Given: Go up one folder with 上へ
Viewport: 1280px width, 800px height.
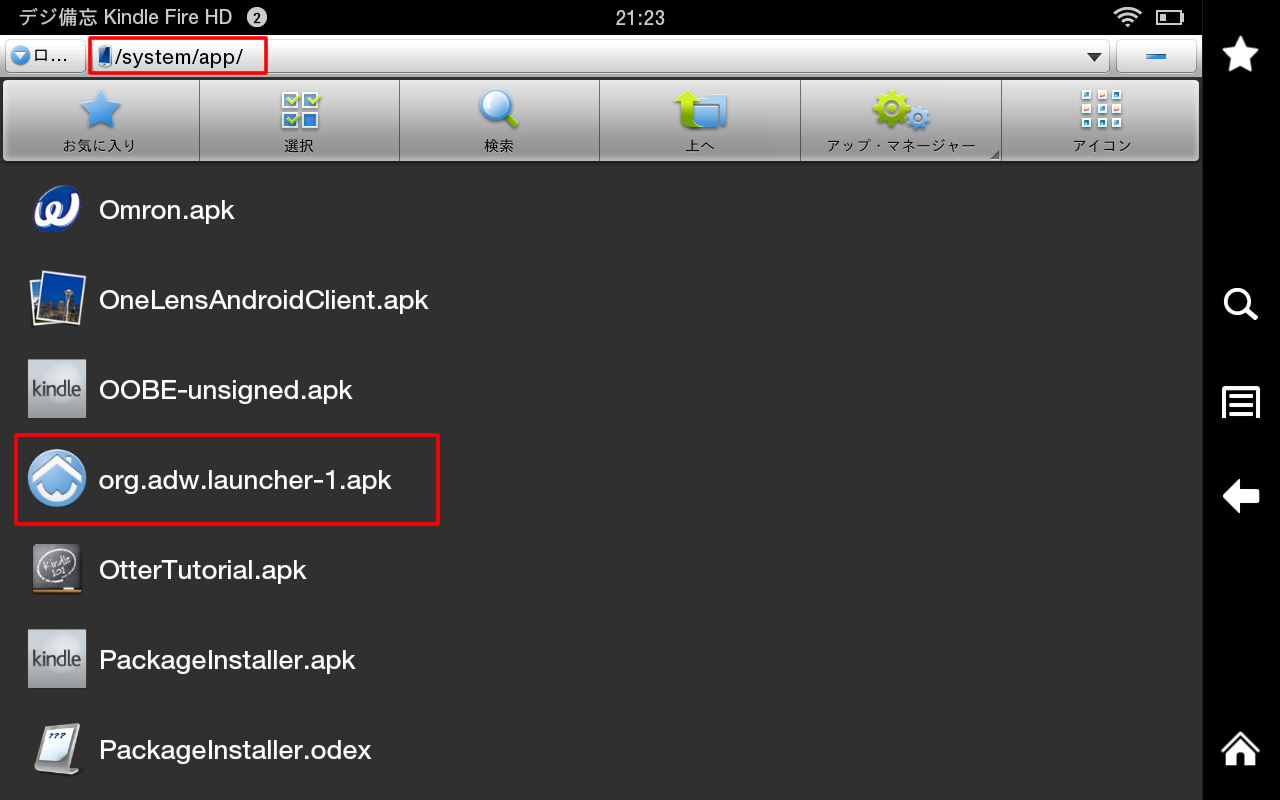Looking at the screenshot, I should coord(700,121).
